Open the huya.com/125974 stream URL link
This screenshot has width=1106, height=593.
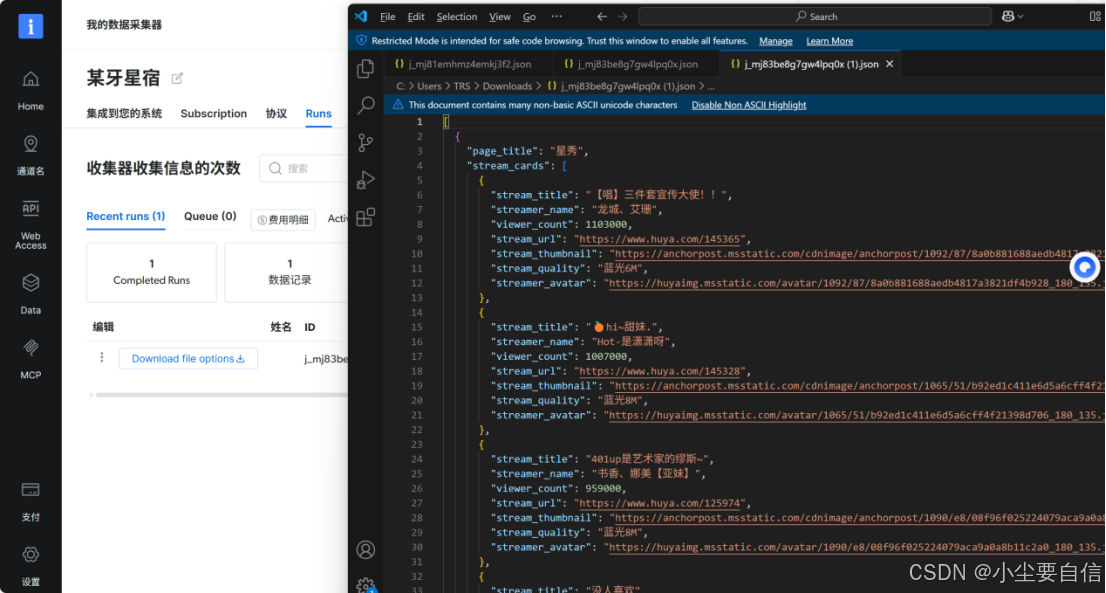coord(659,503)
